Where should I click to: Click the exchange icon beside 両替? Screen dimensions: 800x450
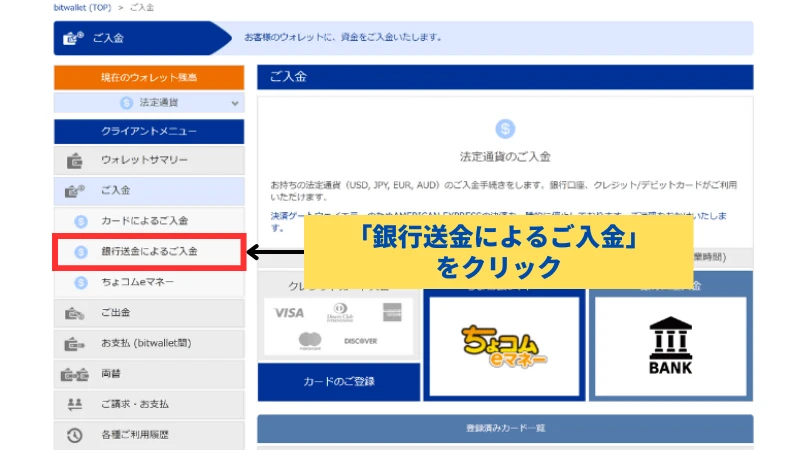click(74, 375)
